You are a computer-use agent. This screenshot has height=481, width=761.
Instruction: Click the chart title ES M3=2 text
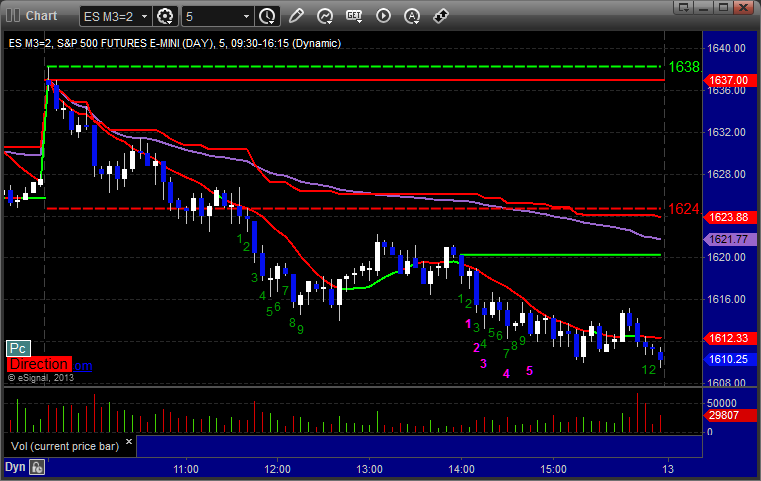click(175, 43)
